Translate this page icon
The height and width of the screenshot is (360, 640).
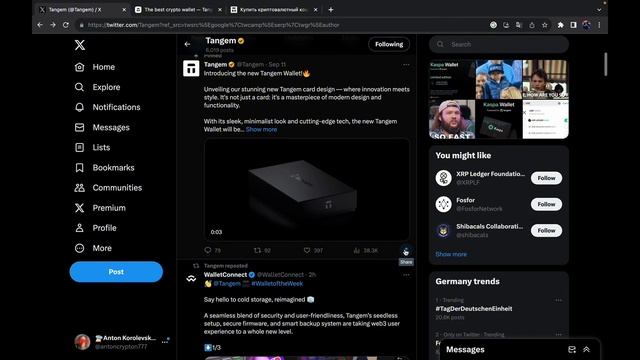pos(519,25)
